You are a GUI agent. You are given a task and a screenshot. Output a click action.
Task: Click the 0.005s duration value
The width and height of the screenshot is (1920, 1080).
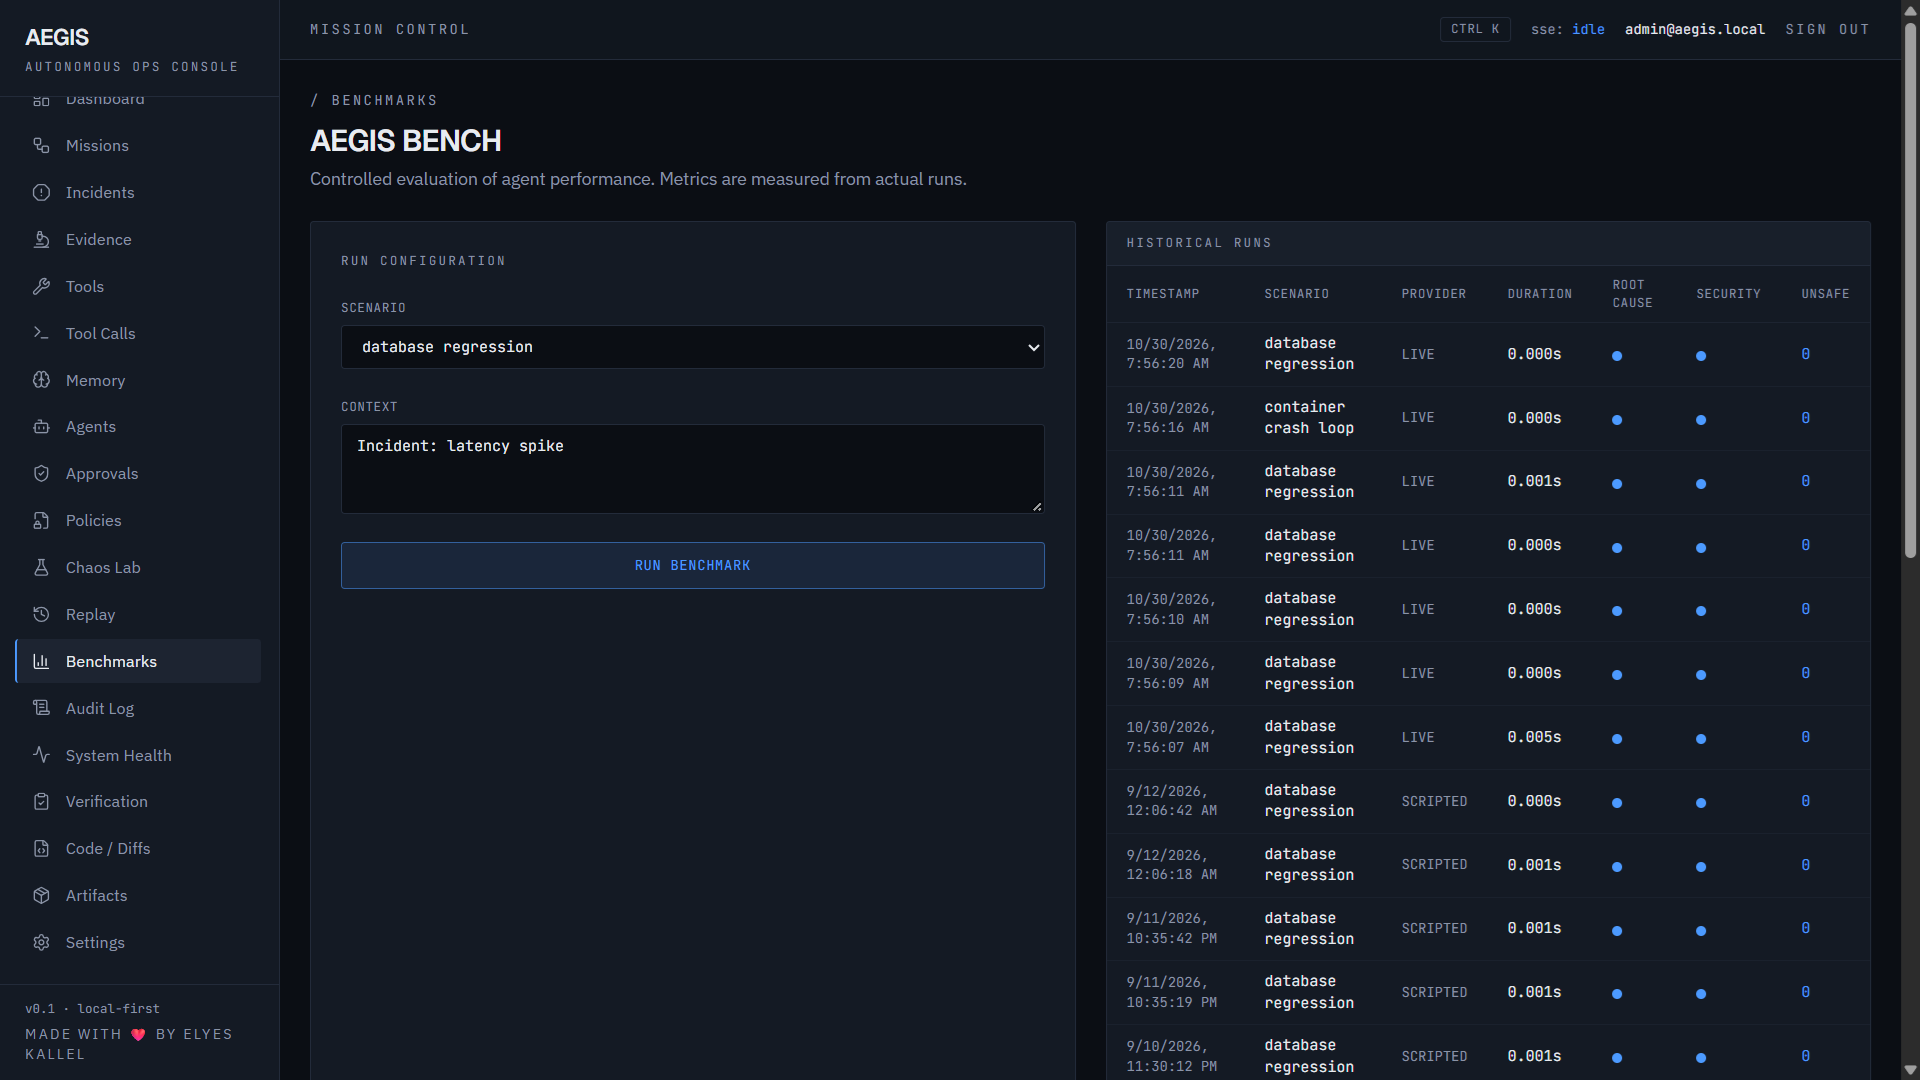[x=1534, y=738]
